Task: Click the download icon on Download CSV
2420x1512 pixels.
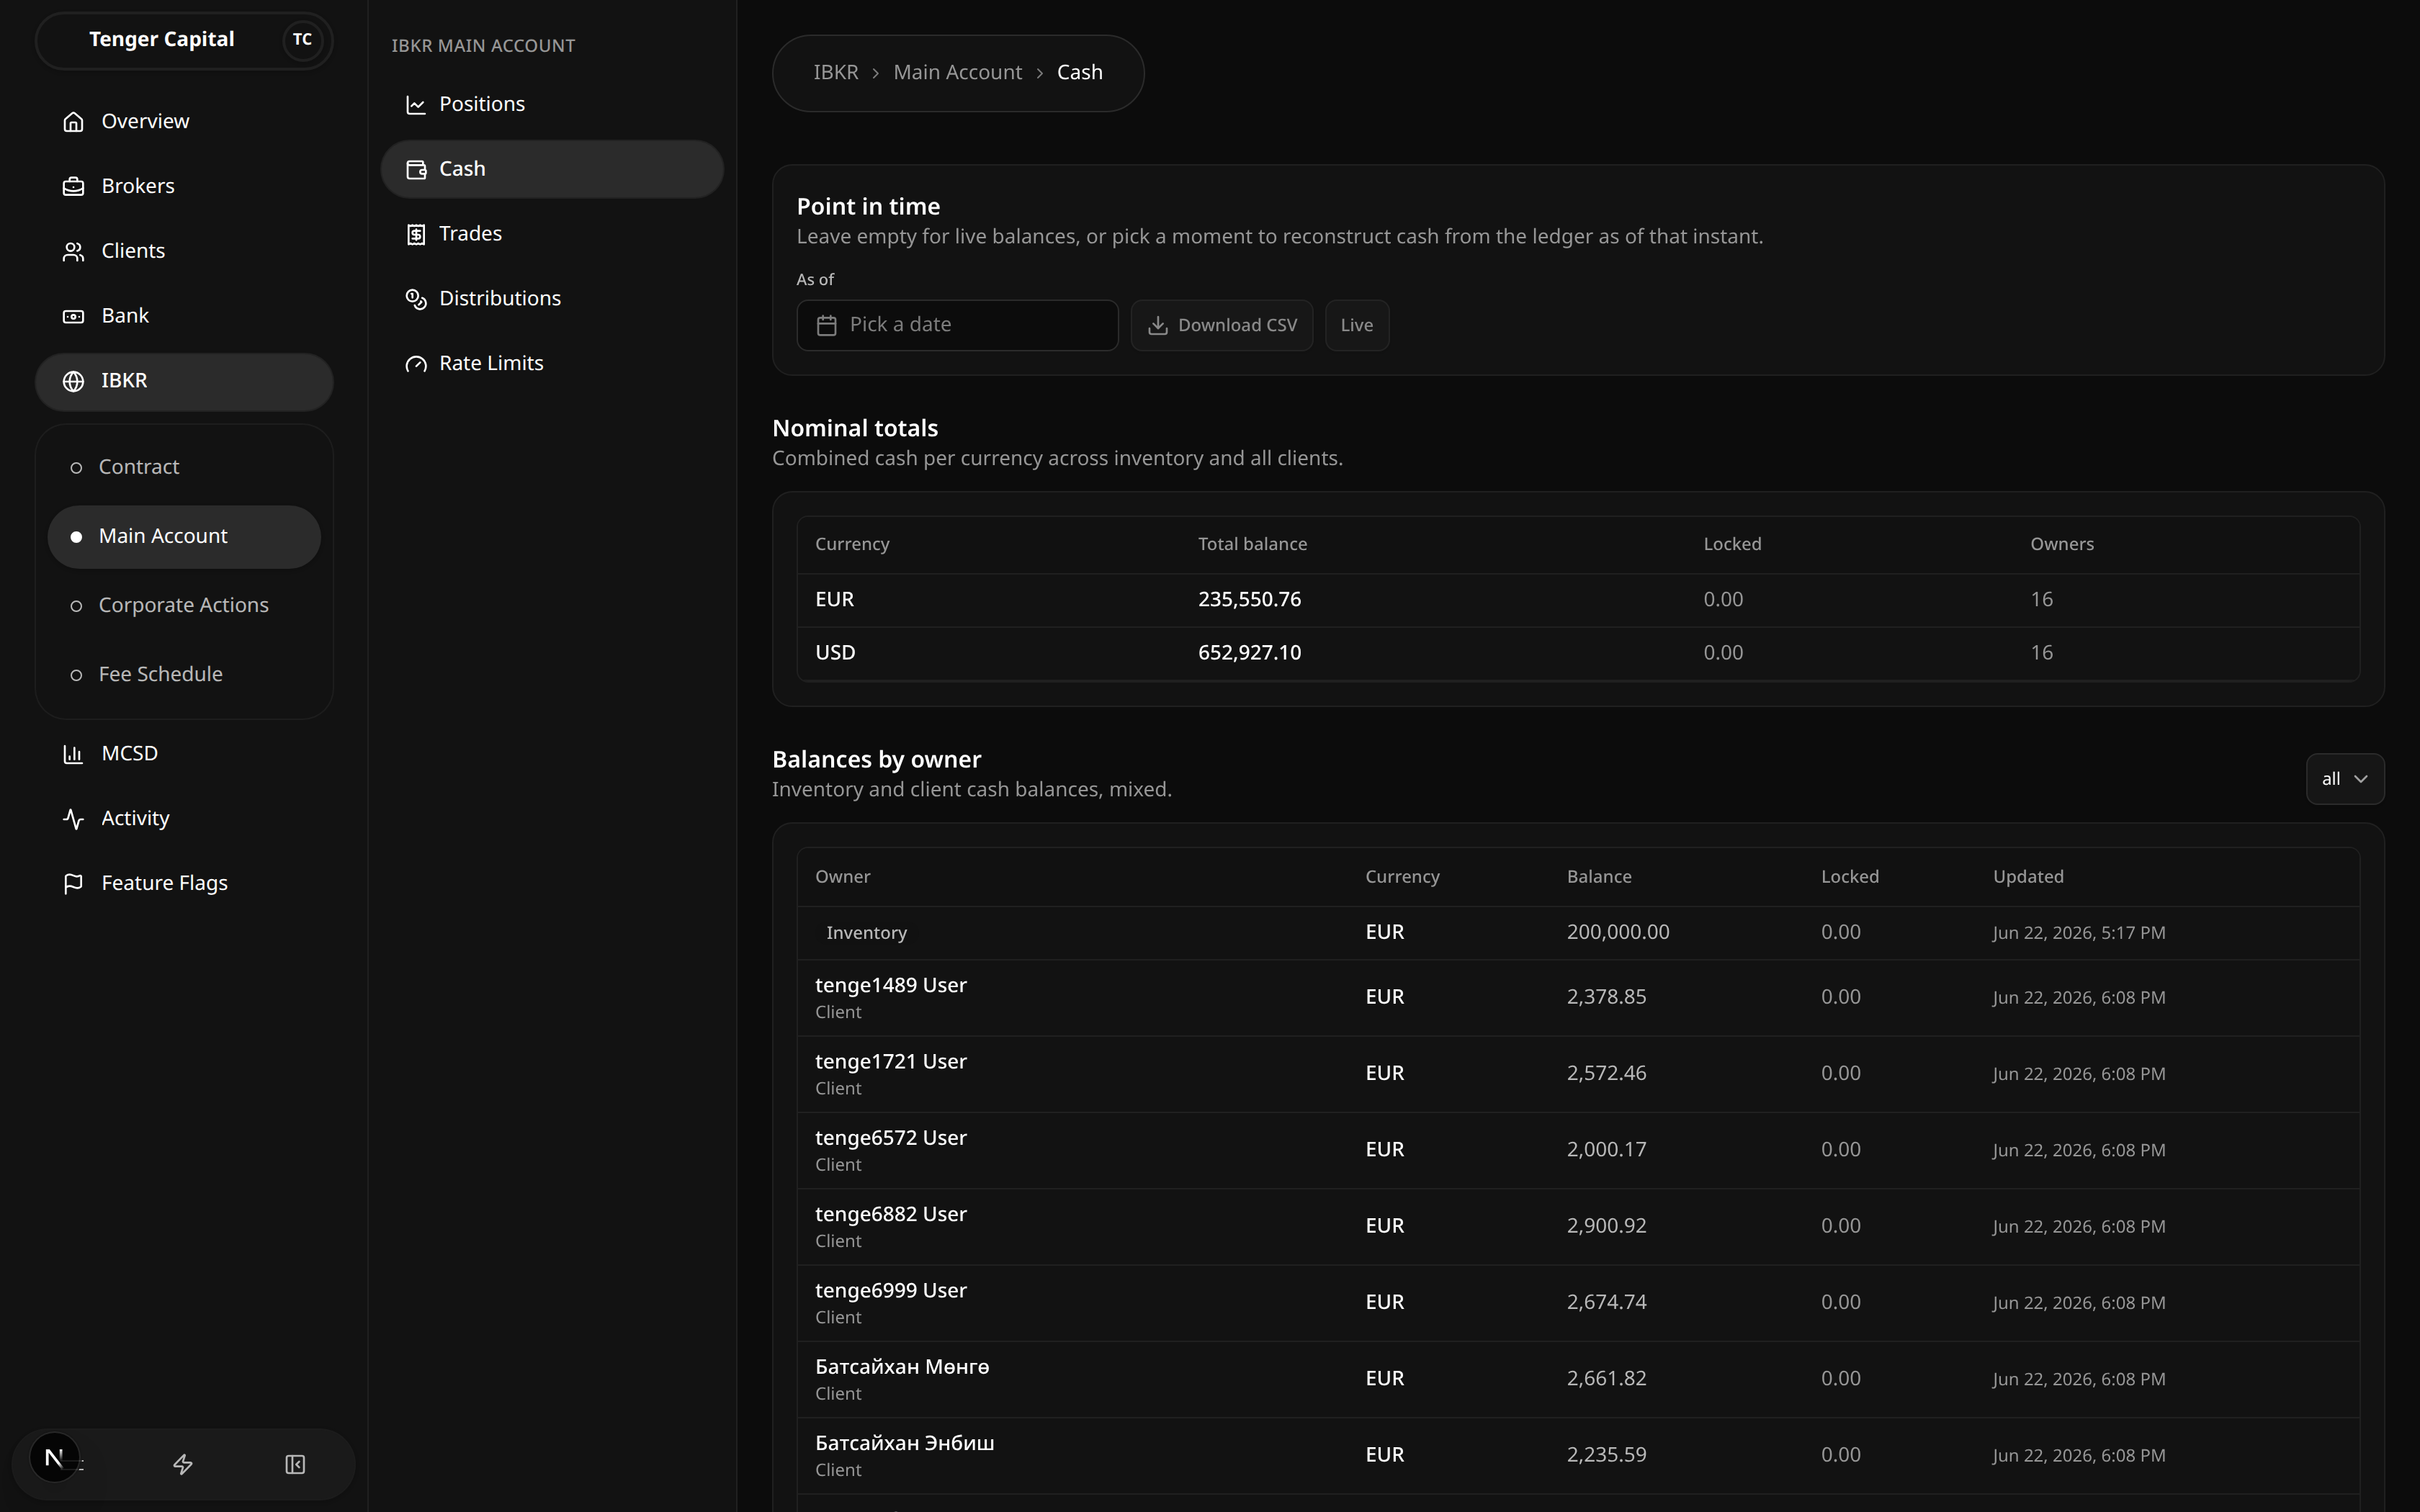Action: [x=1157, y=326]
